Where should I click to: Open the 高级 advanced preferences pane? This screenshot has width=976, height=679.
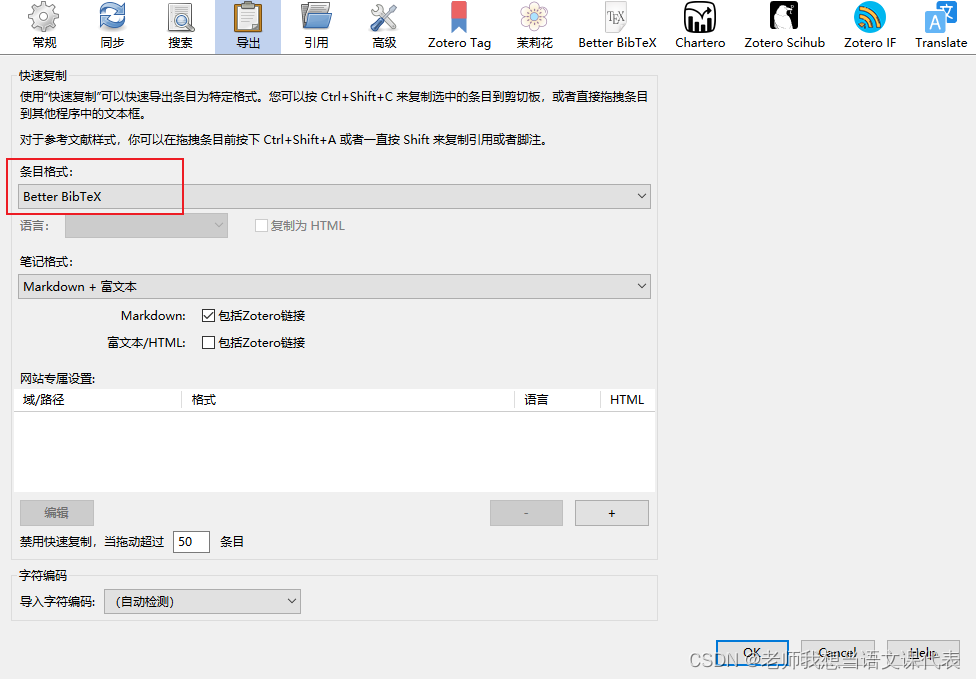click(x=384, y=27)
